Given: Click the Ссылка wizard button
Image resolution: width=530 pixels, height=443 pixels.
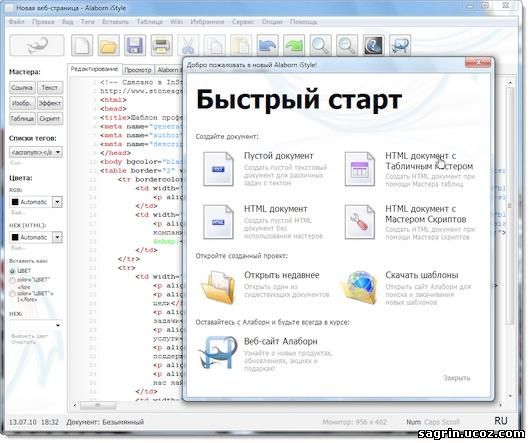Looking at the screenshot, I should [x=22, y=88].
